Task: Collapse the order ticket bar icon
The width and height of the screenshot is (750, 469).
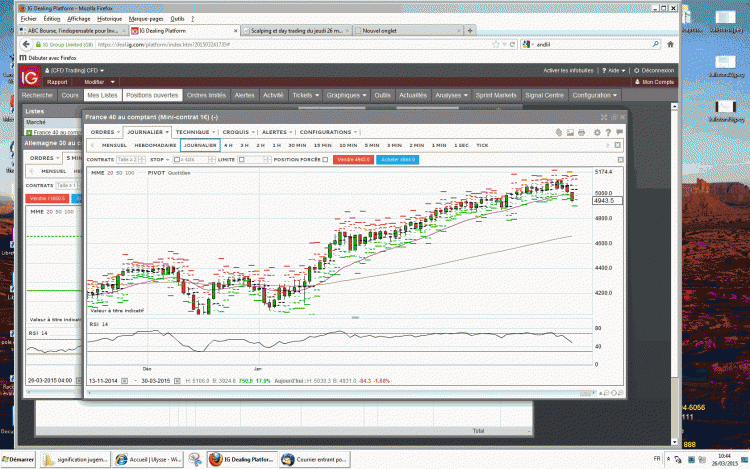Action: pos(620,160)
